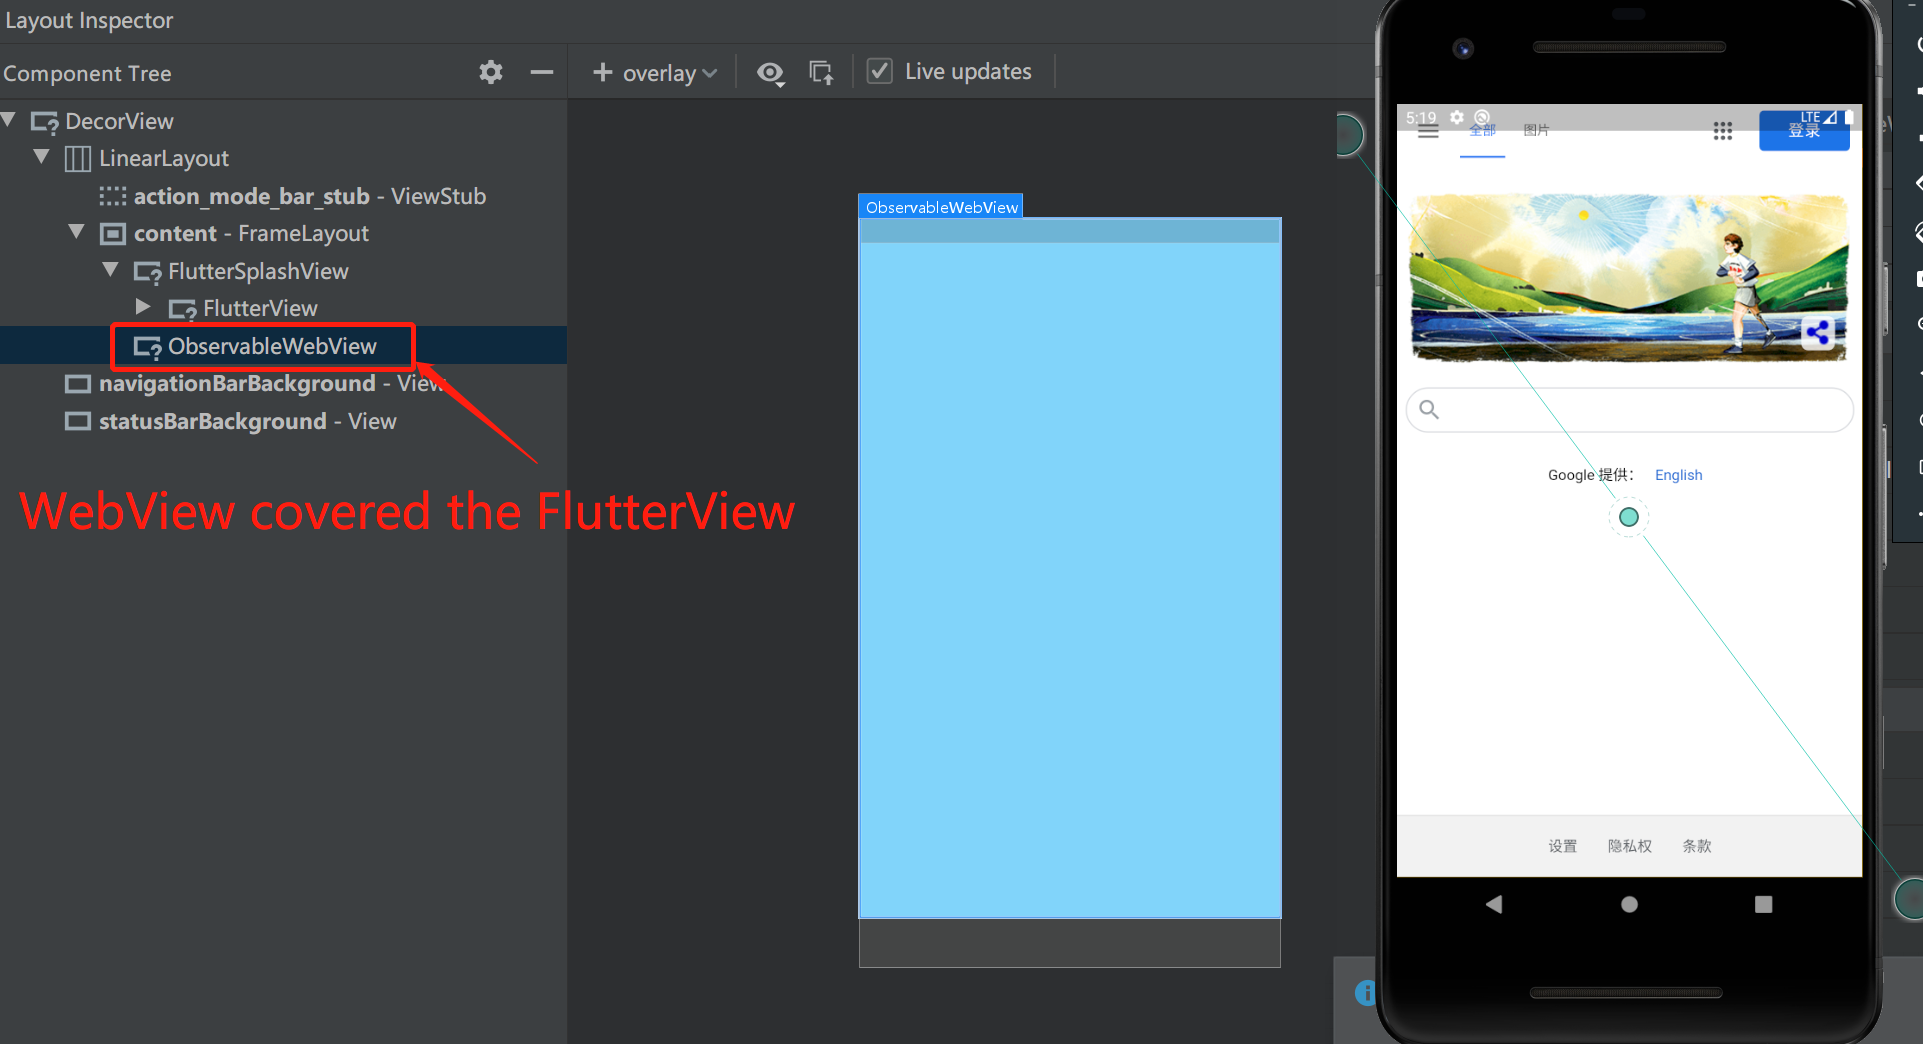Click the Google search input field
Screen dimensions: 1923x1044
click(1628, 409)
